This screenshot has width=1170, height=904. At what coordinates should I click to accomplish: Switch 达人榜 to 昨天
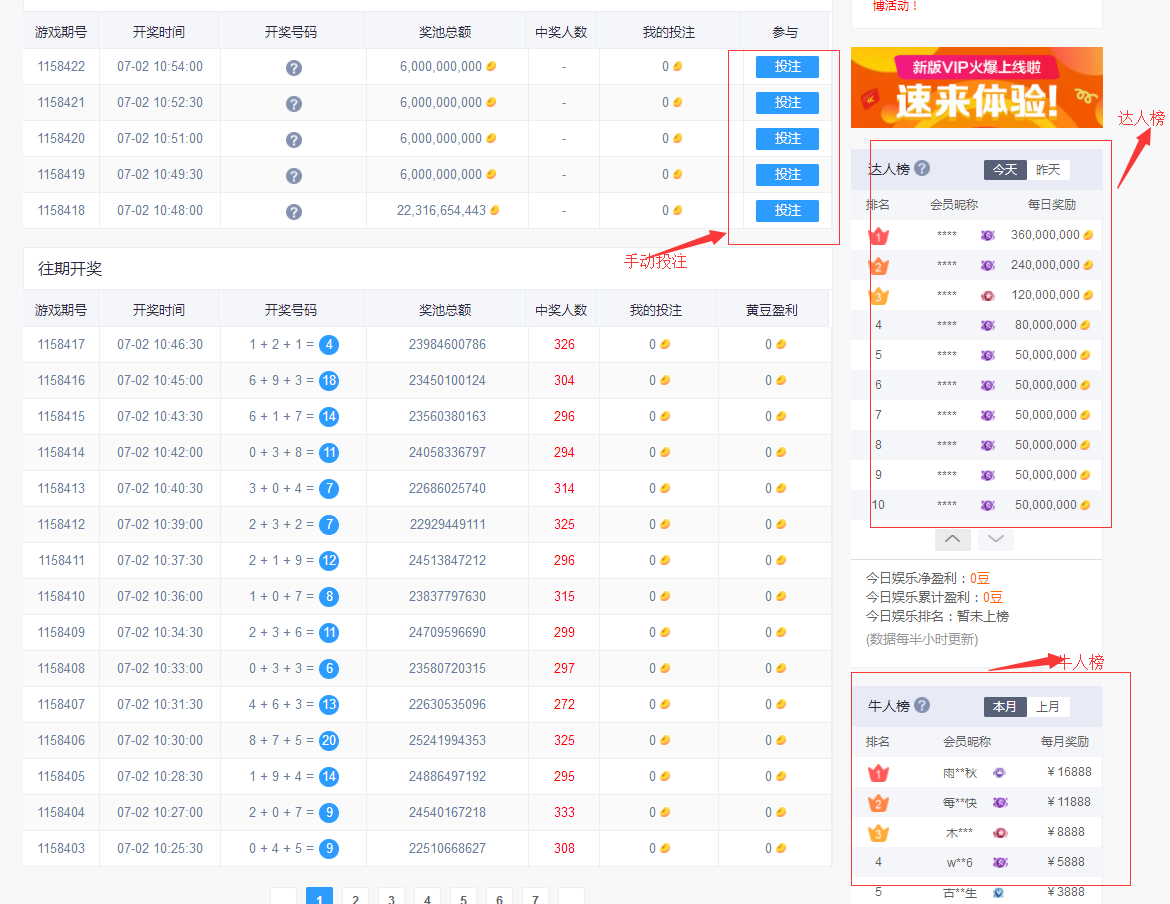click(1048, 170)
